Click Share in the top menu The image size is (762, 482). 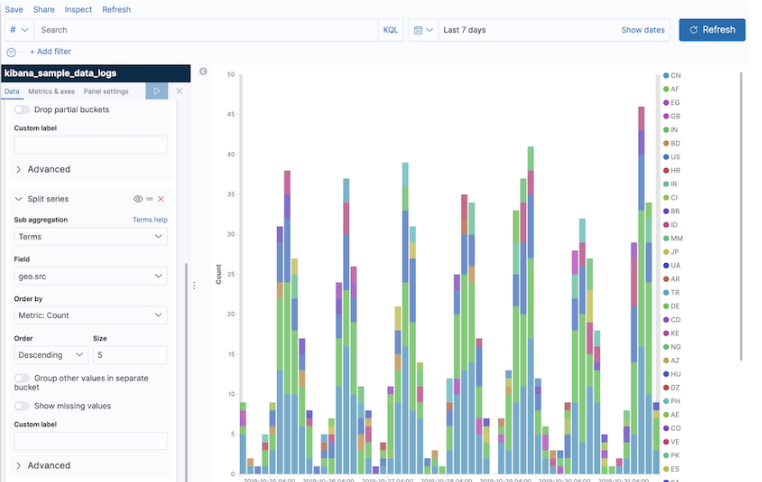click(44, 9)
